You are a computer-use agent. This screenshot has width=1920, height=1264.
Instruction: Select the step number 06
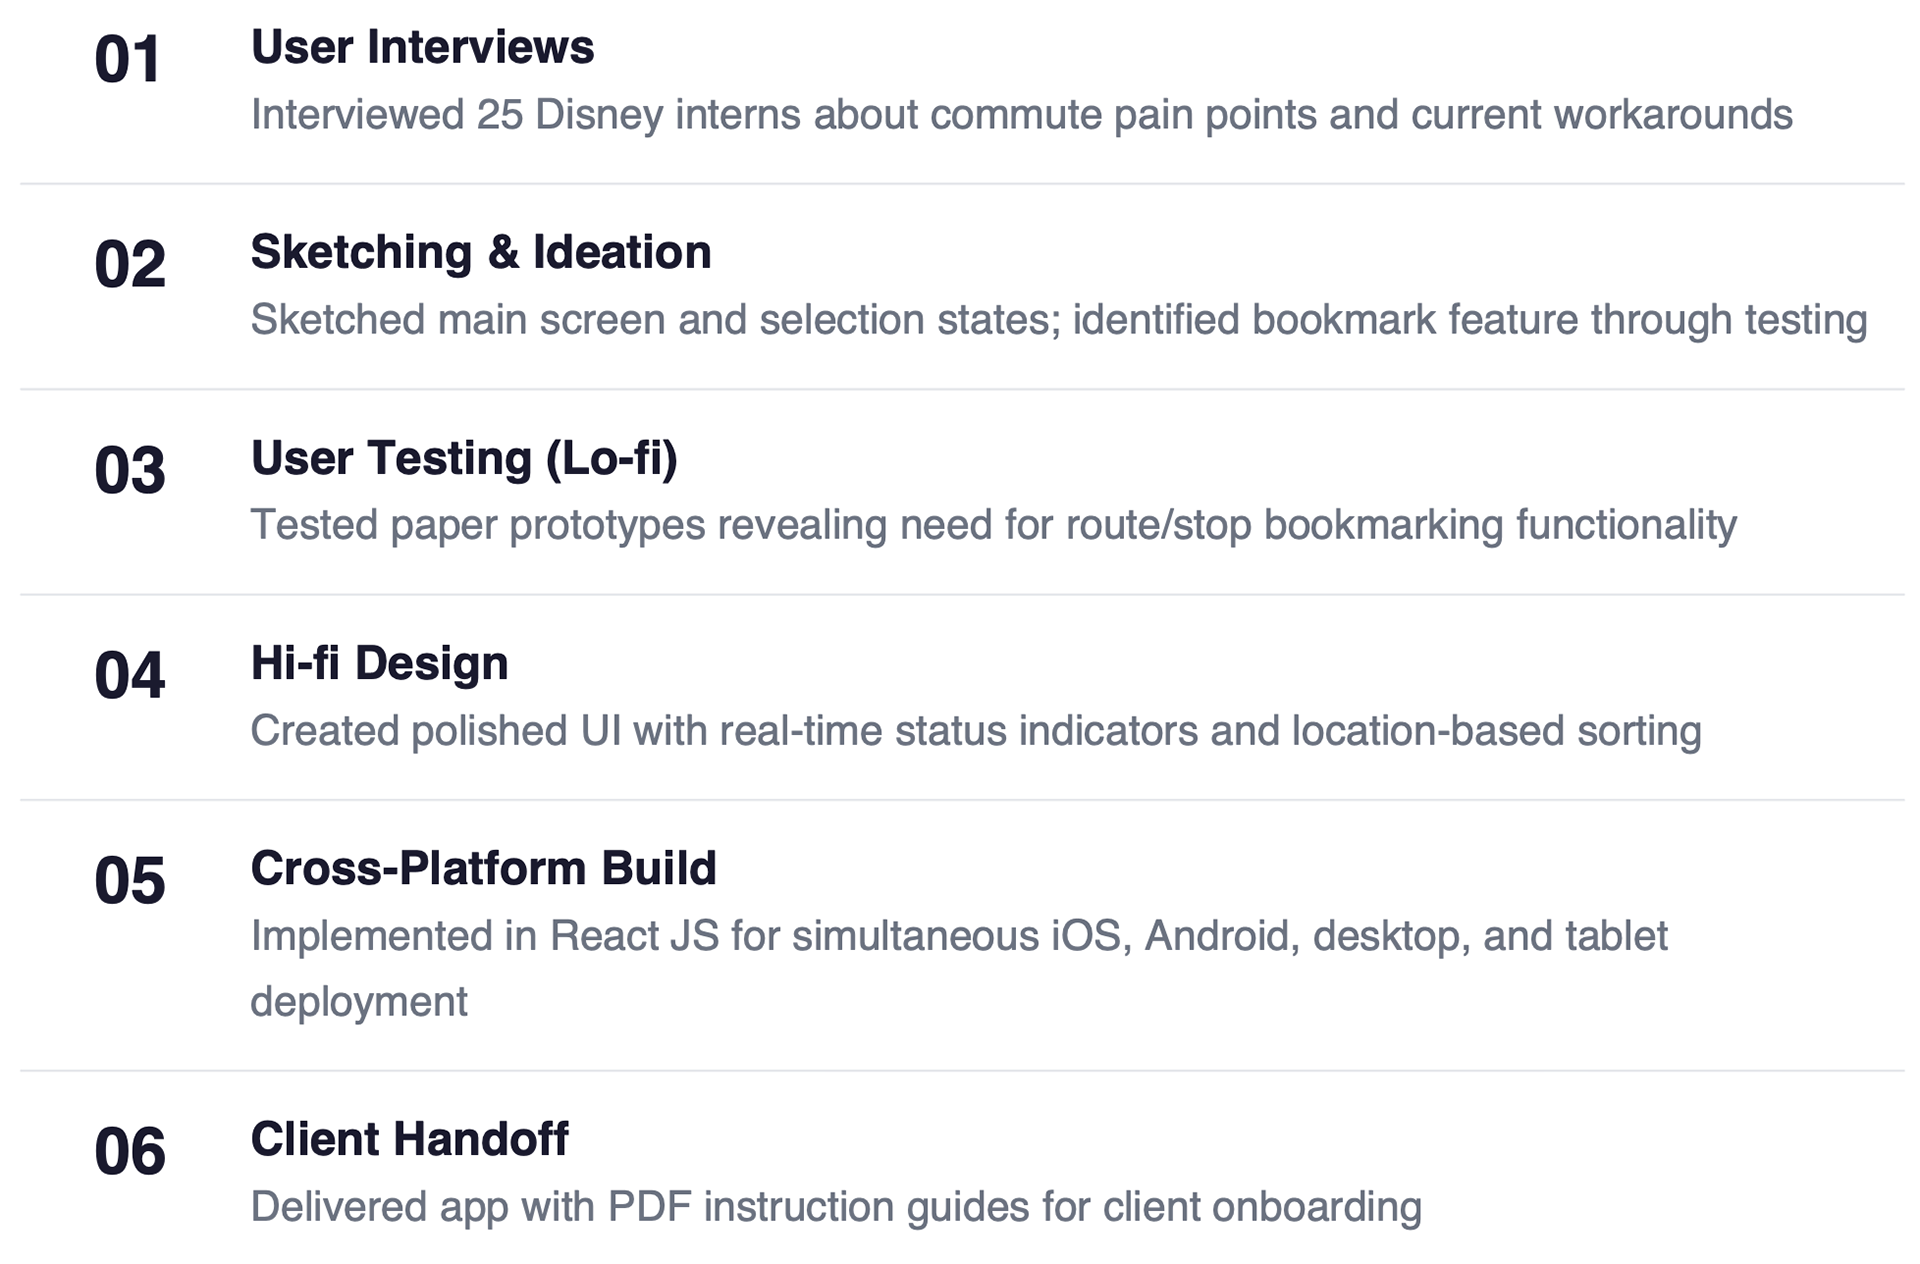point(130,1152)
